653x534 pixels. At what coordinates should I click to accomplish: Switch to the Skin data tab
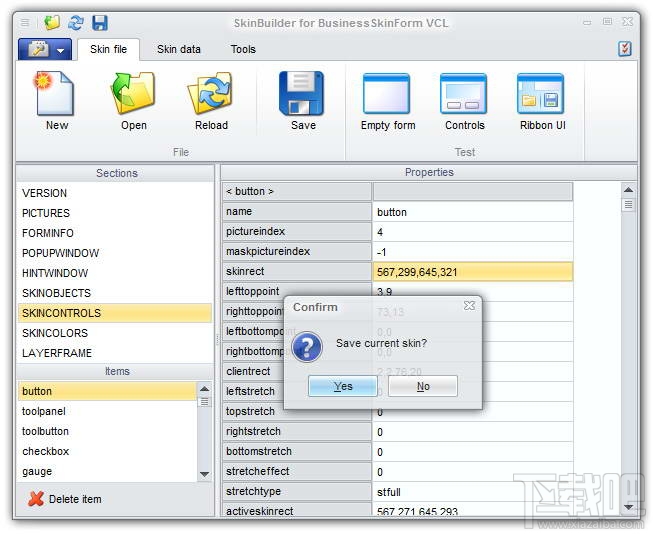tap(179, 49)
